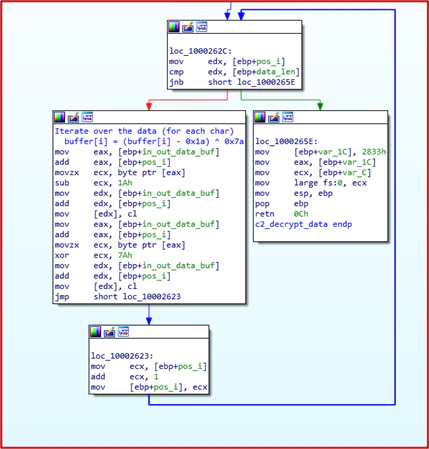Click color icon in loc_1000262C node header
This screenshot has width=429, height=449.
174,27
